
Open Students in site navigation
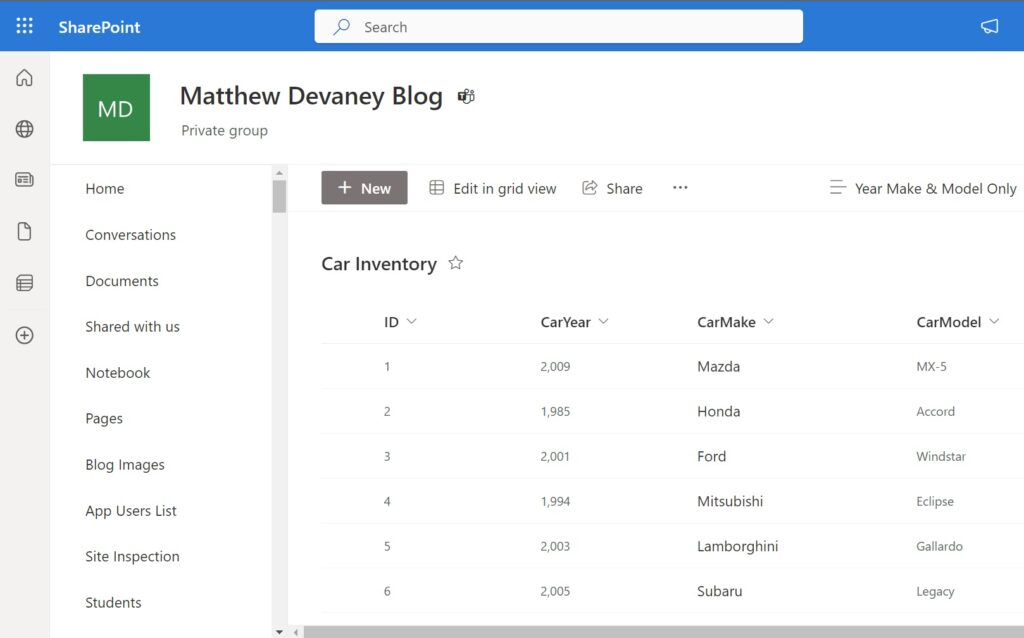(113, 603)
